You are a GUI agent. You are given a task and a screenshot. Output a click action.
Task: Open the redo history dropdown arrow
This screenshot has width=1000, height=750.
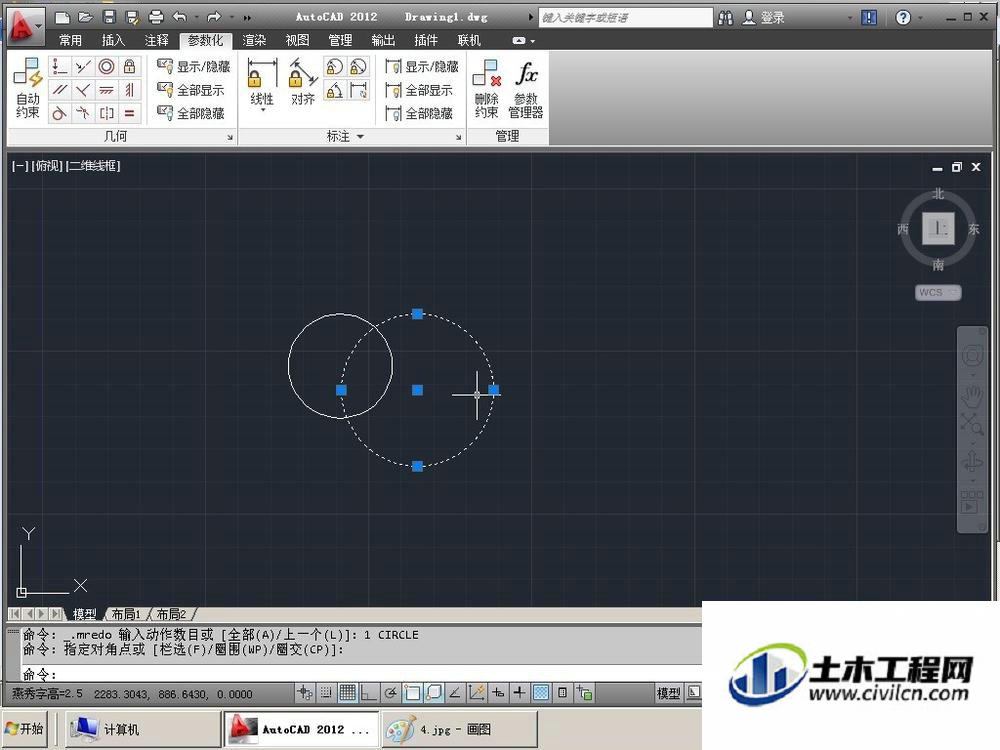(231, 17)
